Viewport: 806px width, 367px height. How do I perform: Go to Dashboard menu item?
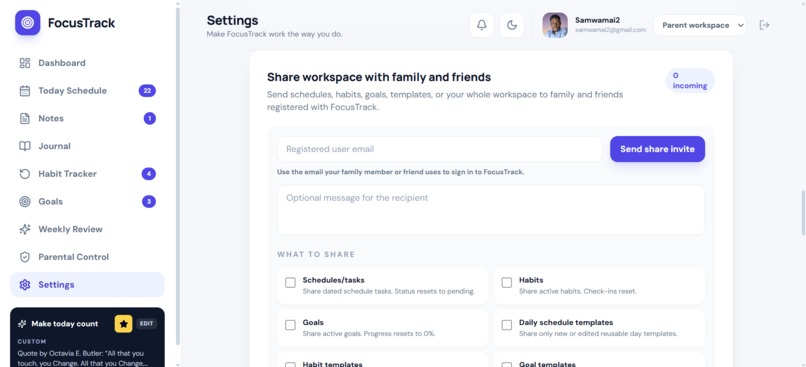click(x=87, y=63)
